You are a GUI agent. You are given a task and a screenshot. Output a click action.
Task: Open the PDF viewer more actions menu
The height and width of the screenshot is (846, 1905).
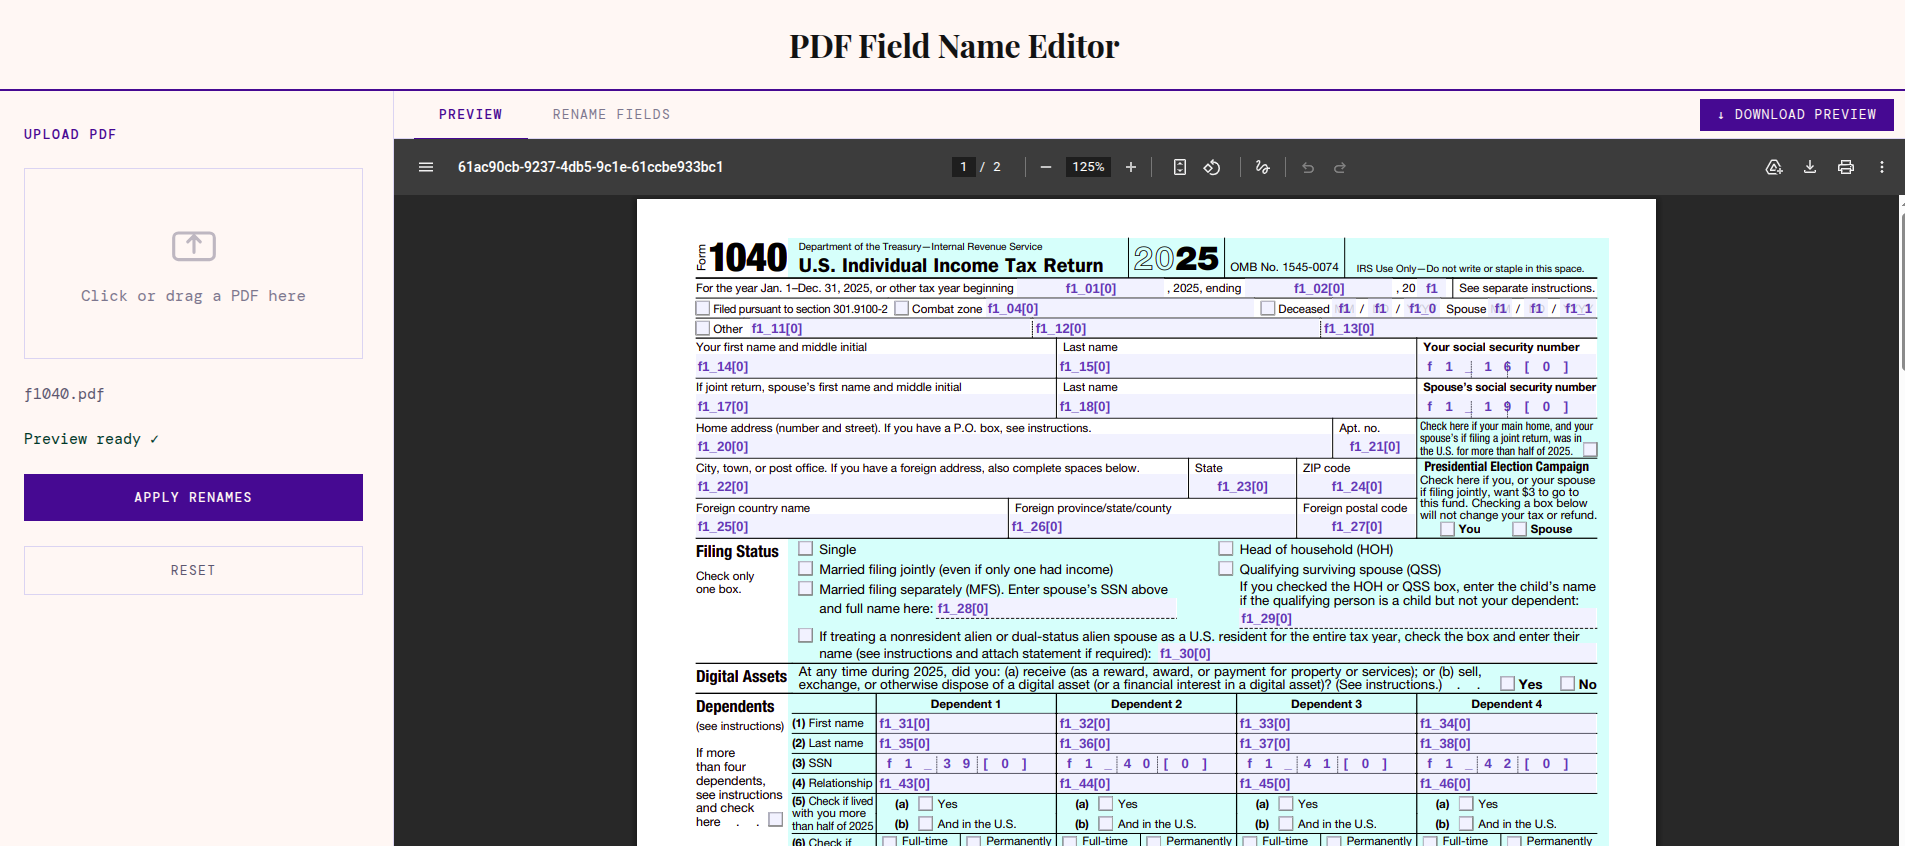point(1882,167)
